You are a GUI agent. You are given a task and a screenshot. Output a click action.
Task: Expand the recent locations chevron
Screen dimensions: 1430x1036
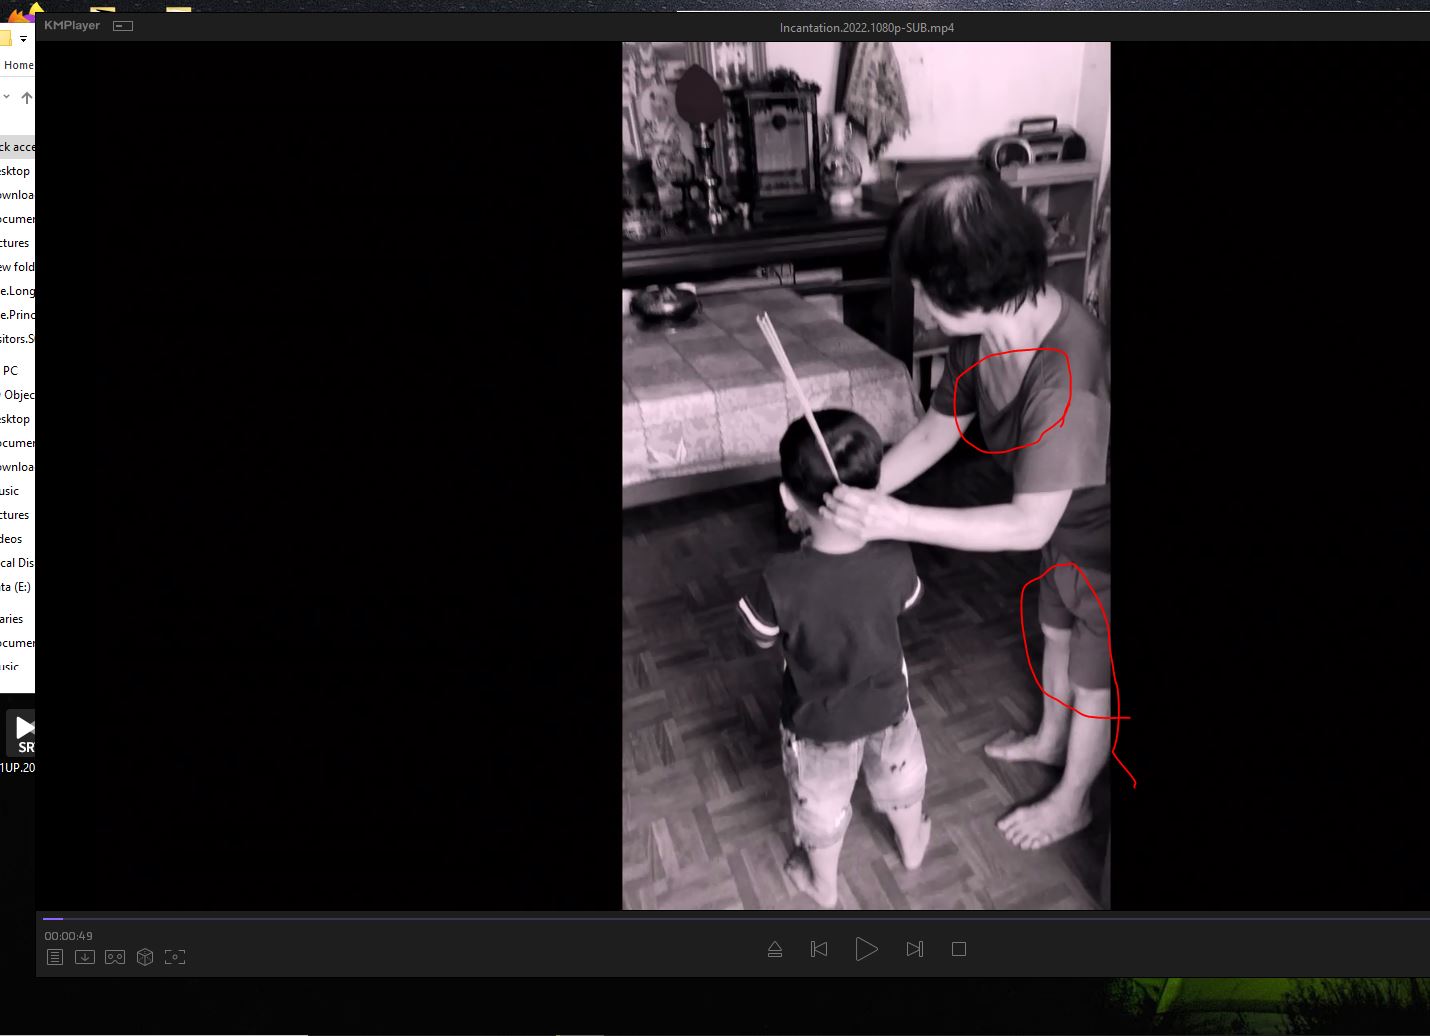tap(7, 97)
